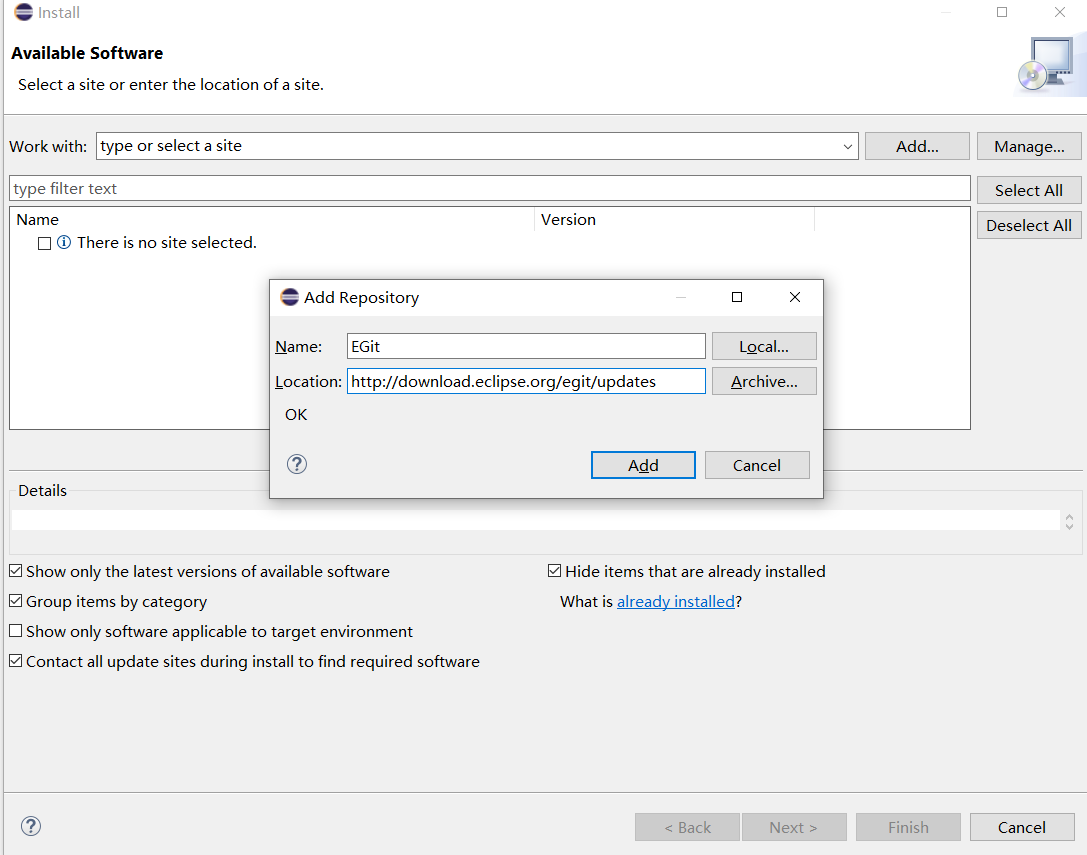Close the Add Repository dialog
Image resolution: width=1087 pixels, height=855 pixels.
(x=794, y=297)
